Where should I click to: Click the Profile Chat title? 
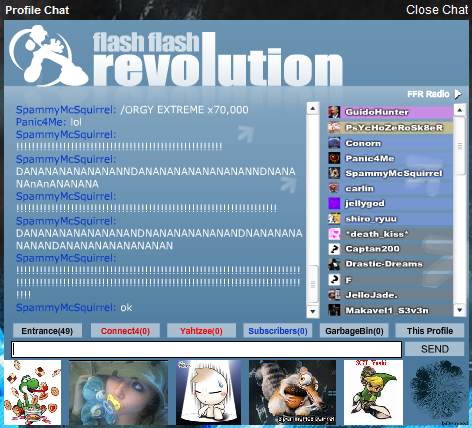pyautogui.click(x=37, y=10)
